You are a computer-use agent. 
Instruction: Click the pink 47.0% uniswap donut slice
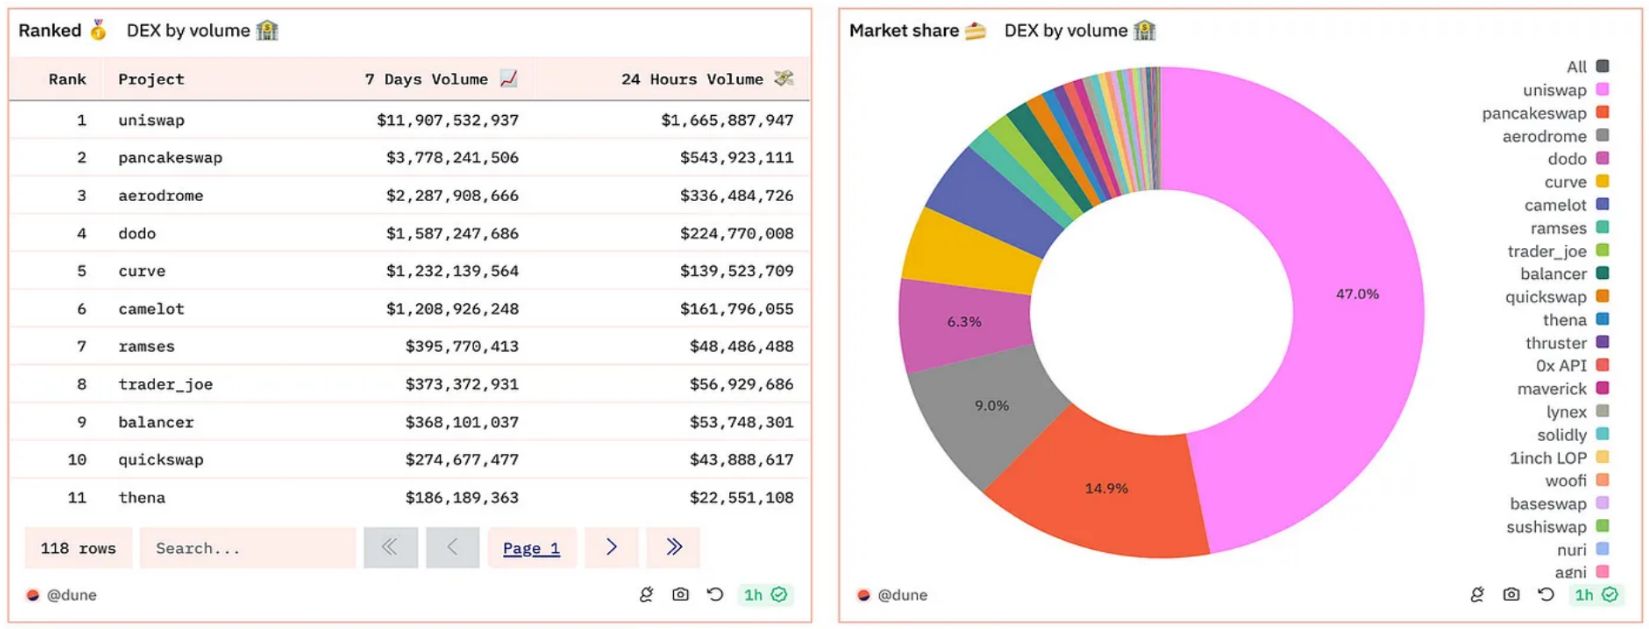pyautogui.click(x=1358, y=294)
